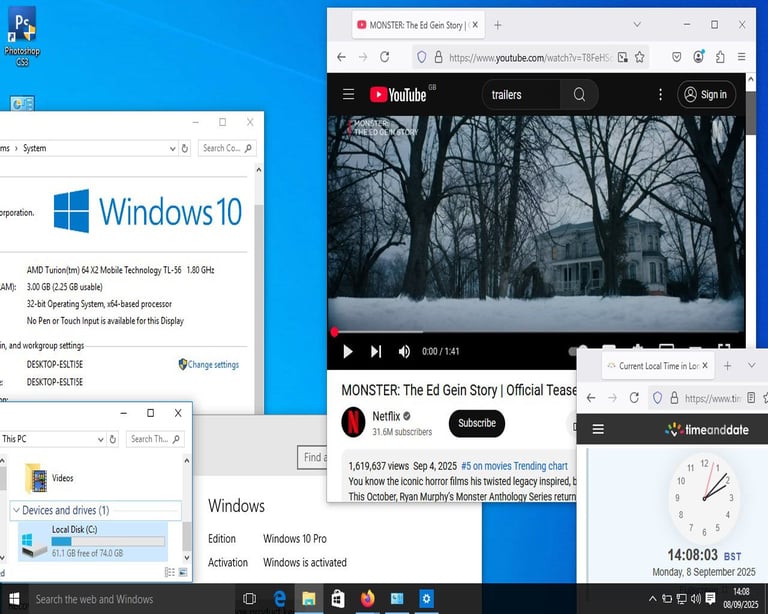Viewport: 768px width, 614px height.
Task: Select the Current Local Time in London tab
Action: pos(658,366)
